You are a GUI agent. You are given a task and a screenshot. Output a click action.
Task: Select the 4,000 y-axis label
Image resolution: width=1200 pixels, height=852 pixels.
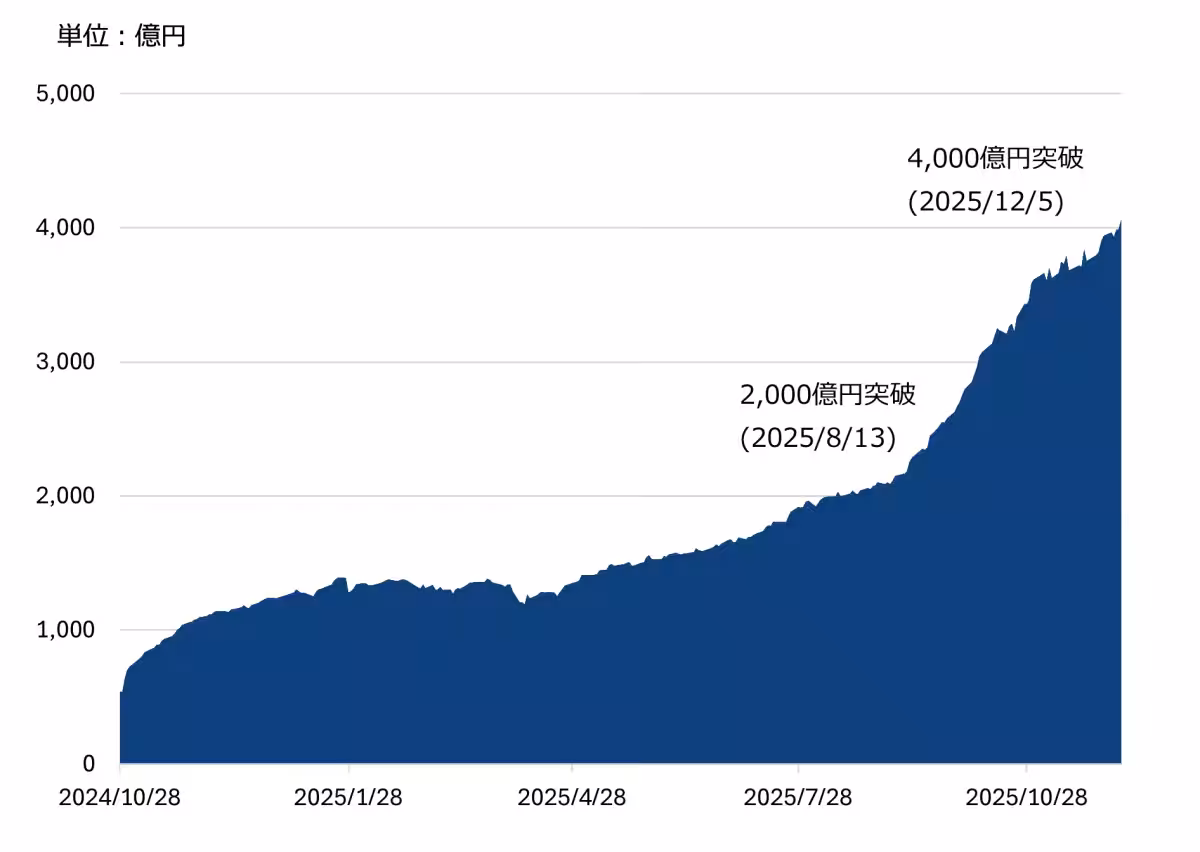(x=65, y=228)
